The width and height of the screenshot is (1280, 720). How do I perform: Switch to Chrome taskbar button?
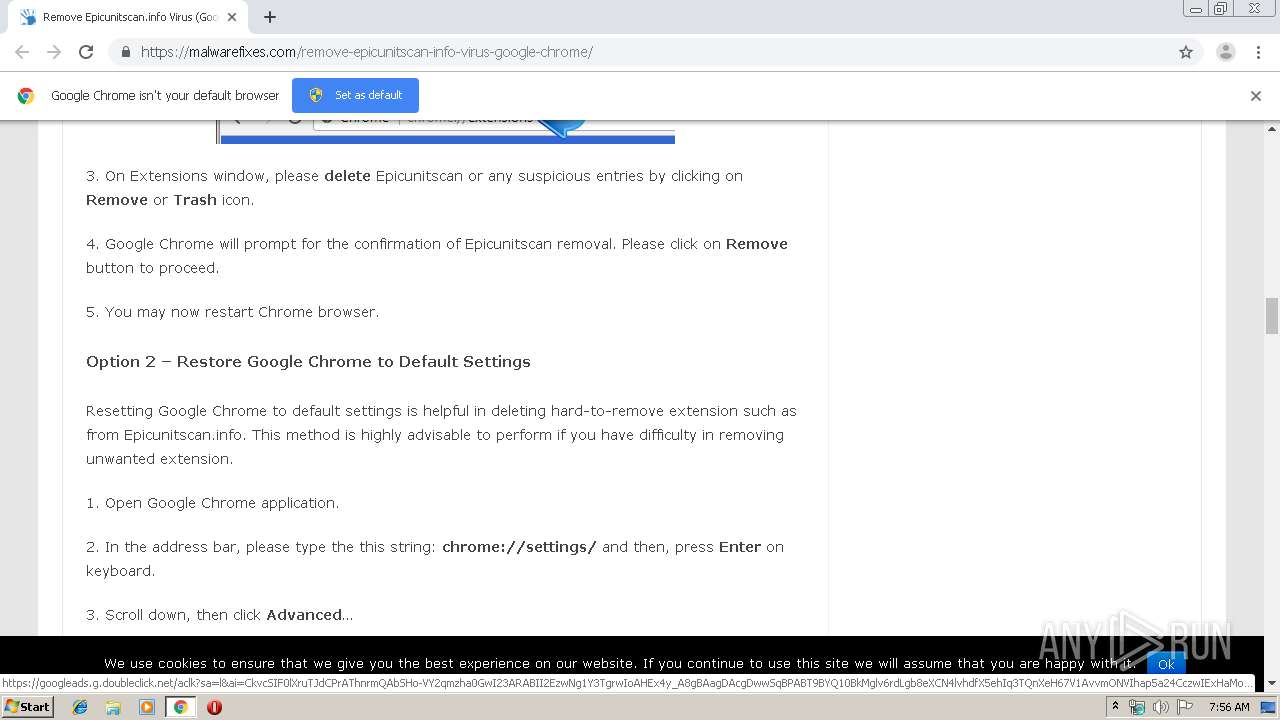point(180,707)
